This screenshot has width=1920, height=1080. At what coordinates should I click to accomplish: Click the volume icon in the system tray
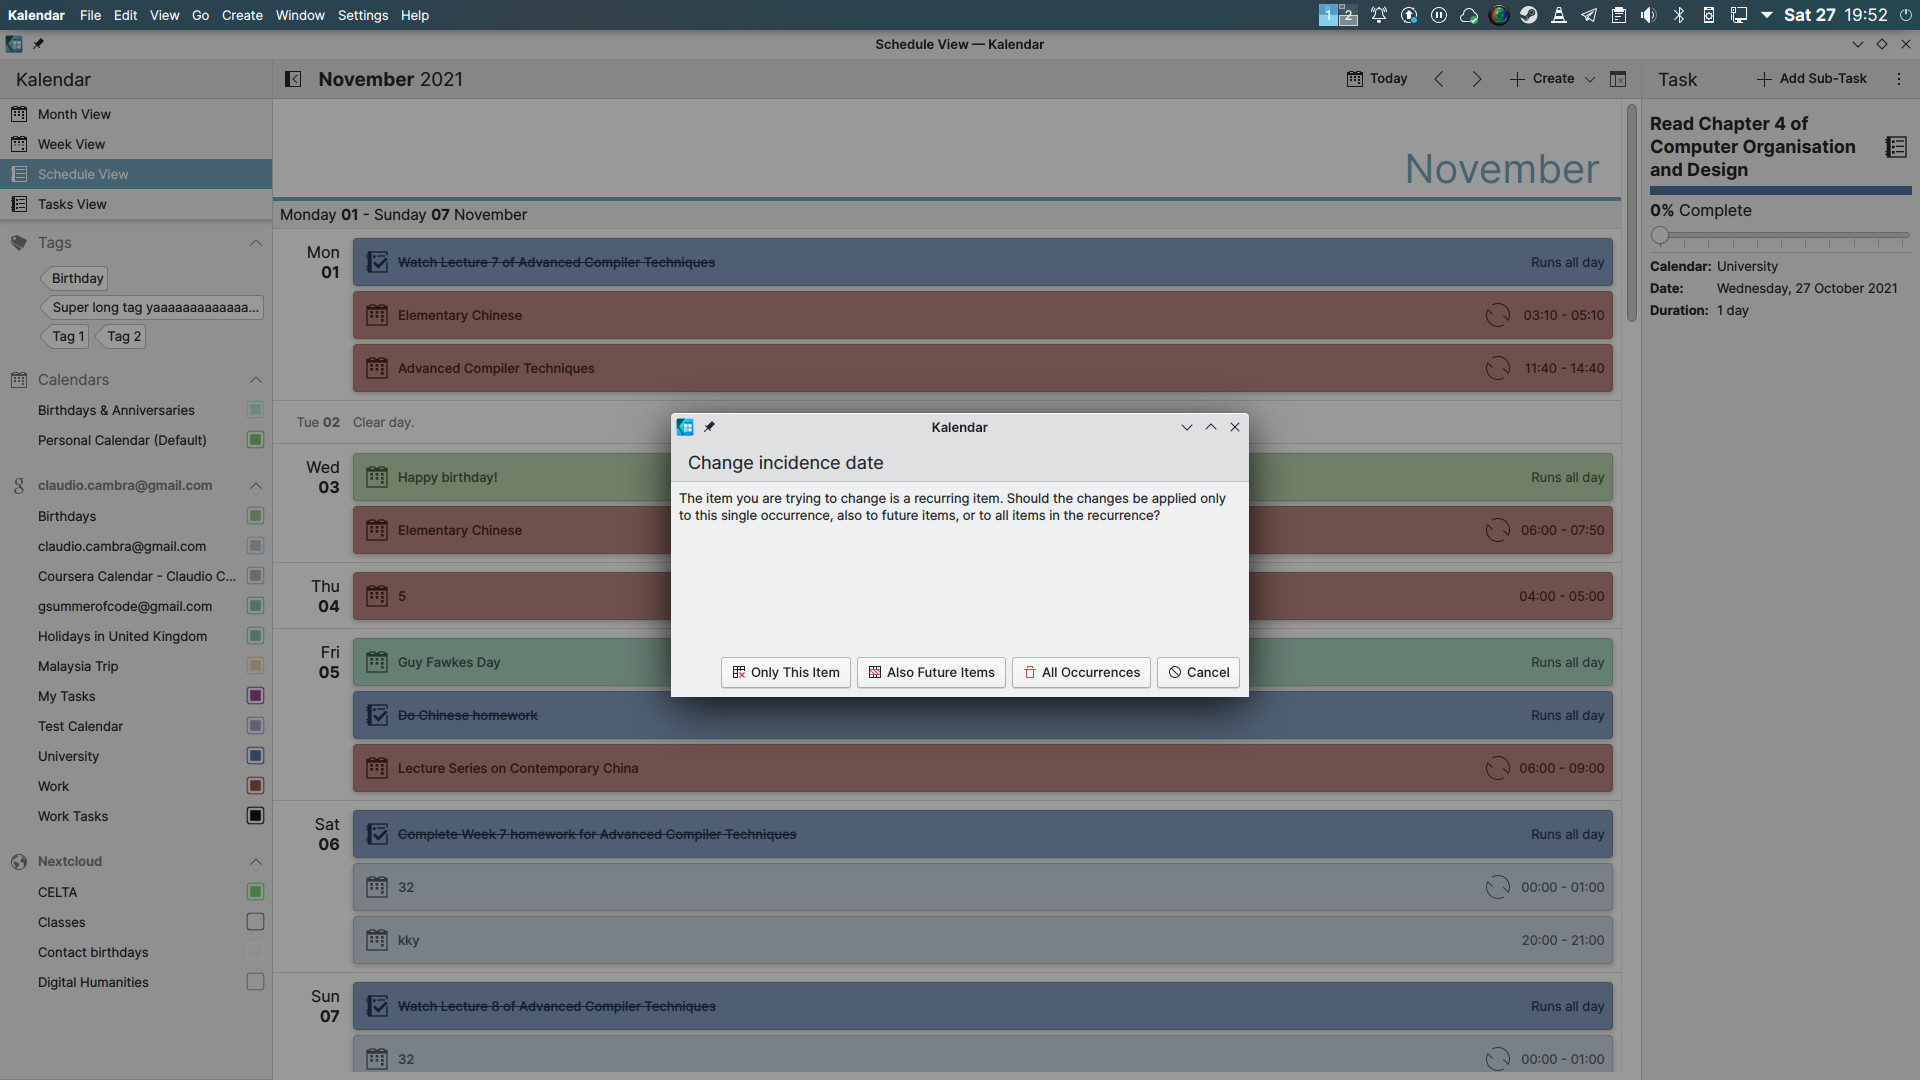1649,15
